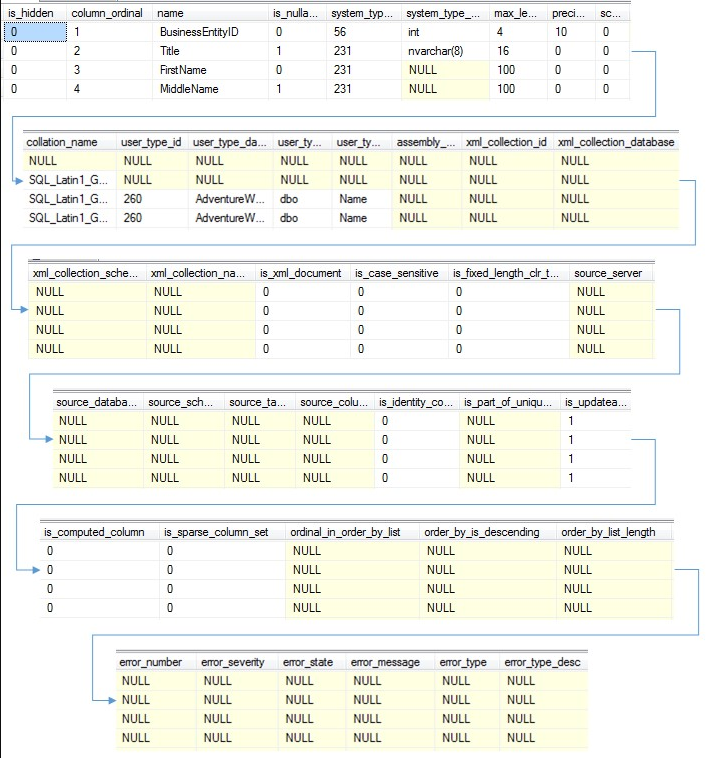Click the xml_collection_id column header
Screen dimensions: 710x758
[x=507, y=142]
